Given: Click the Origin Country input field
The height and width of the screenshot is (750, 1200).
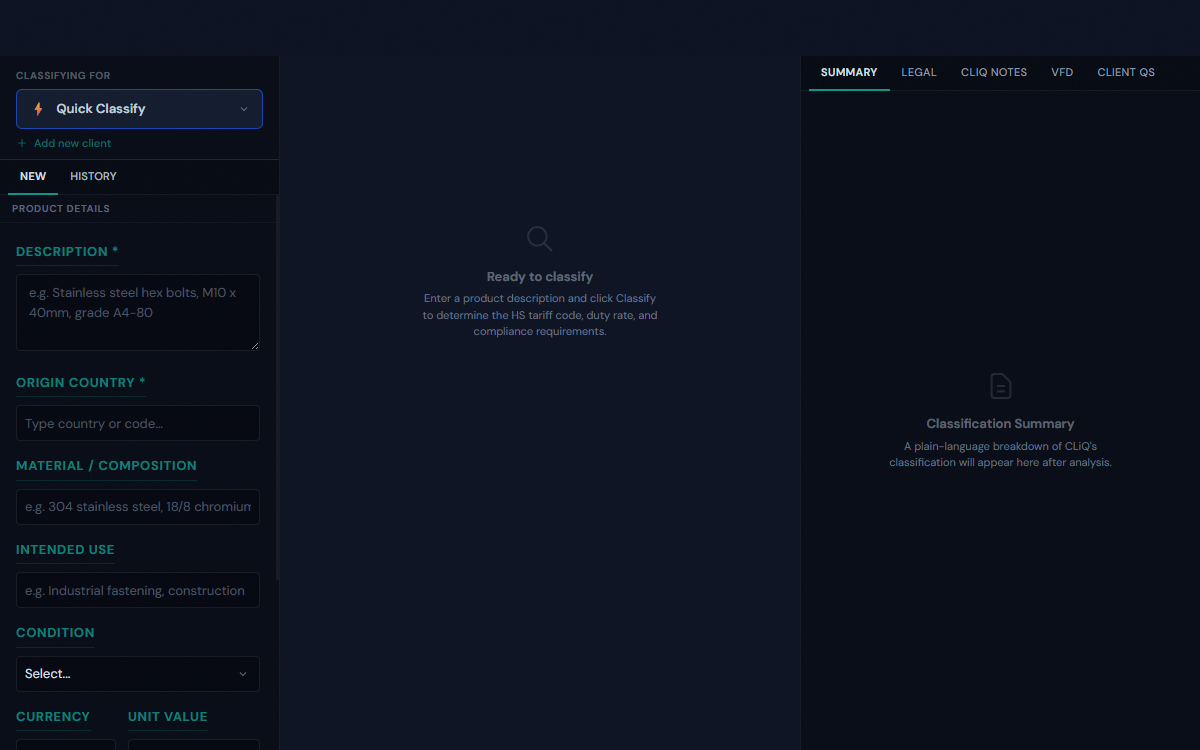Looking at the screenshot, I should coord(138,423).
